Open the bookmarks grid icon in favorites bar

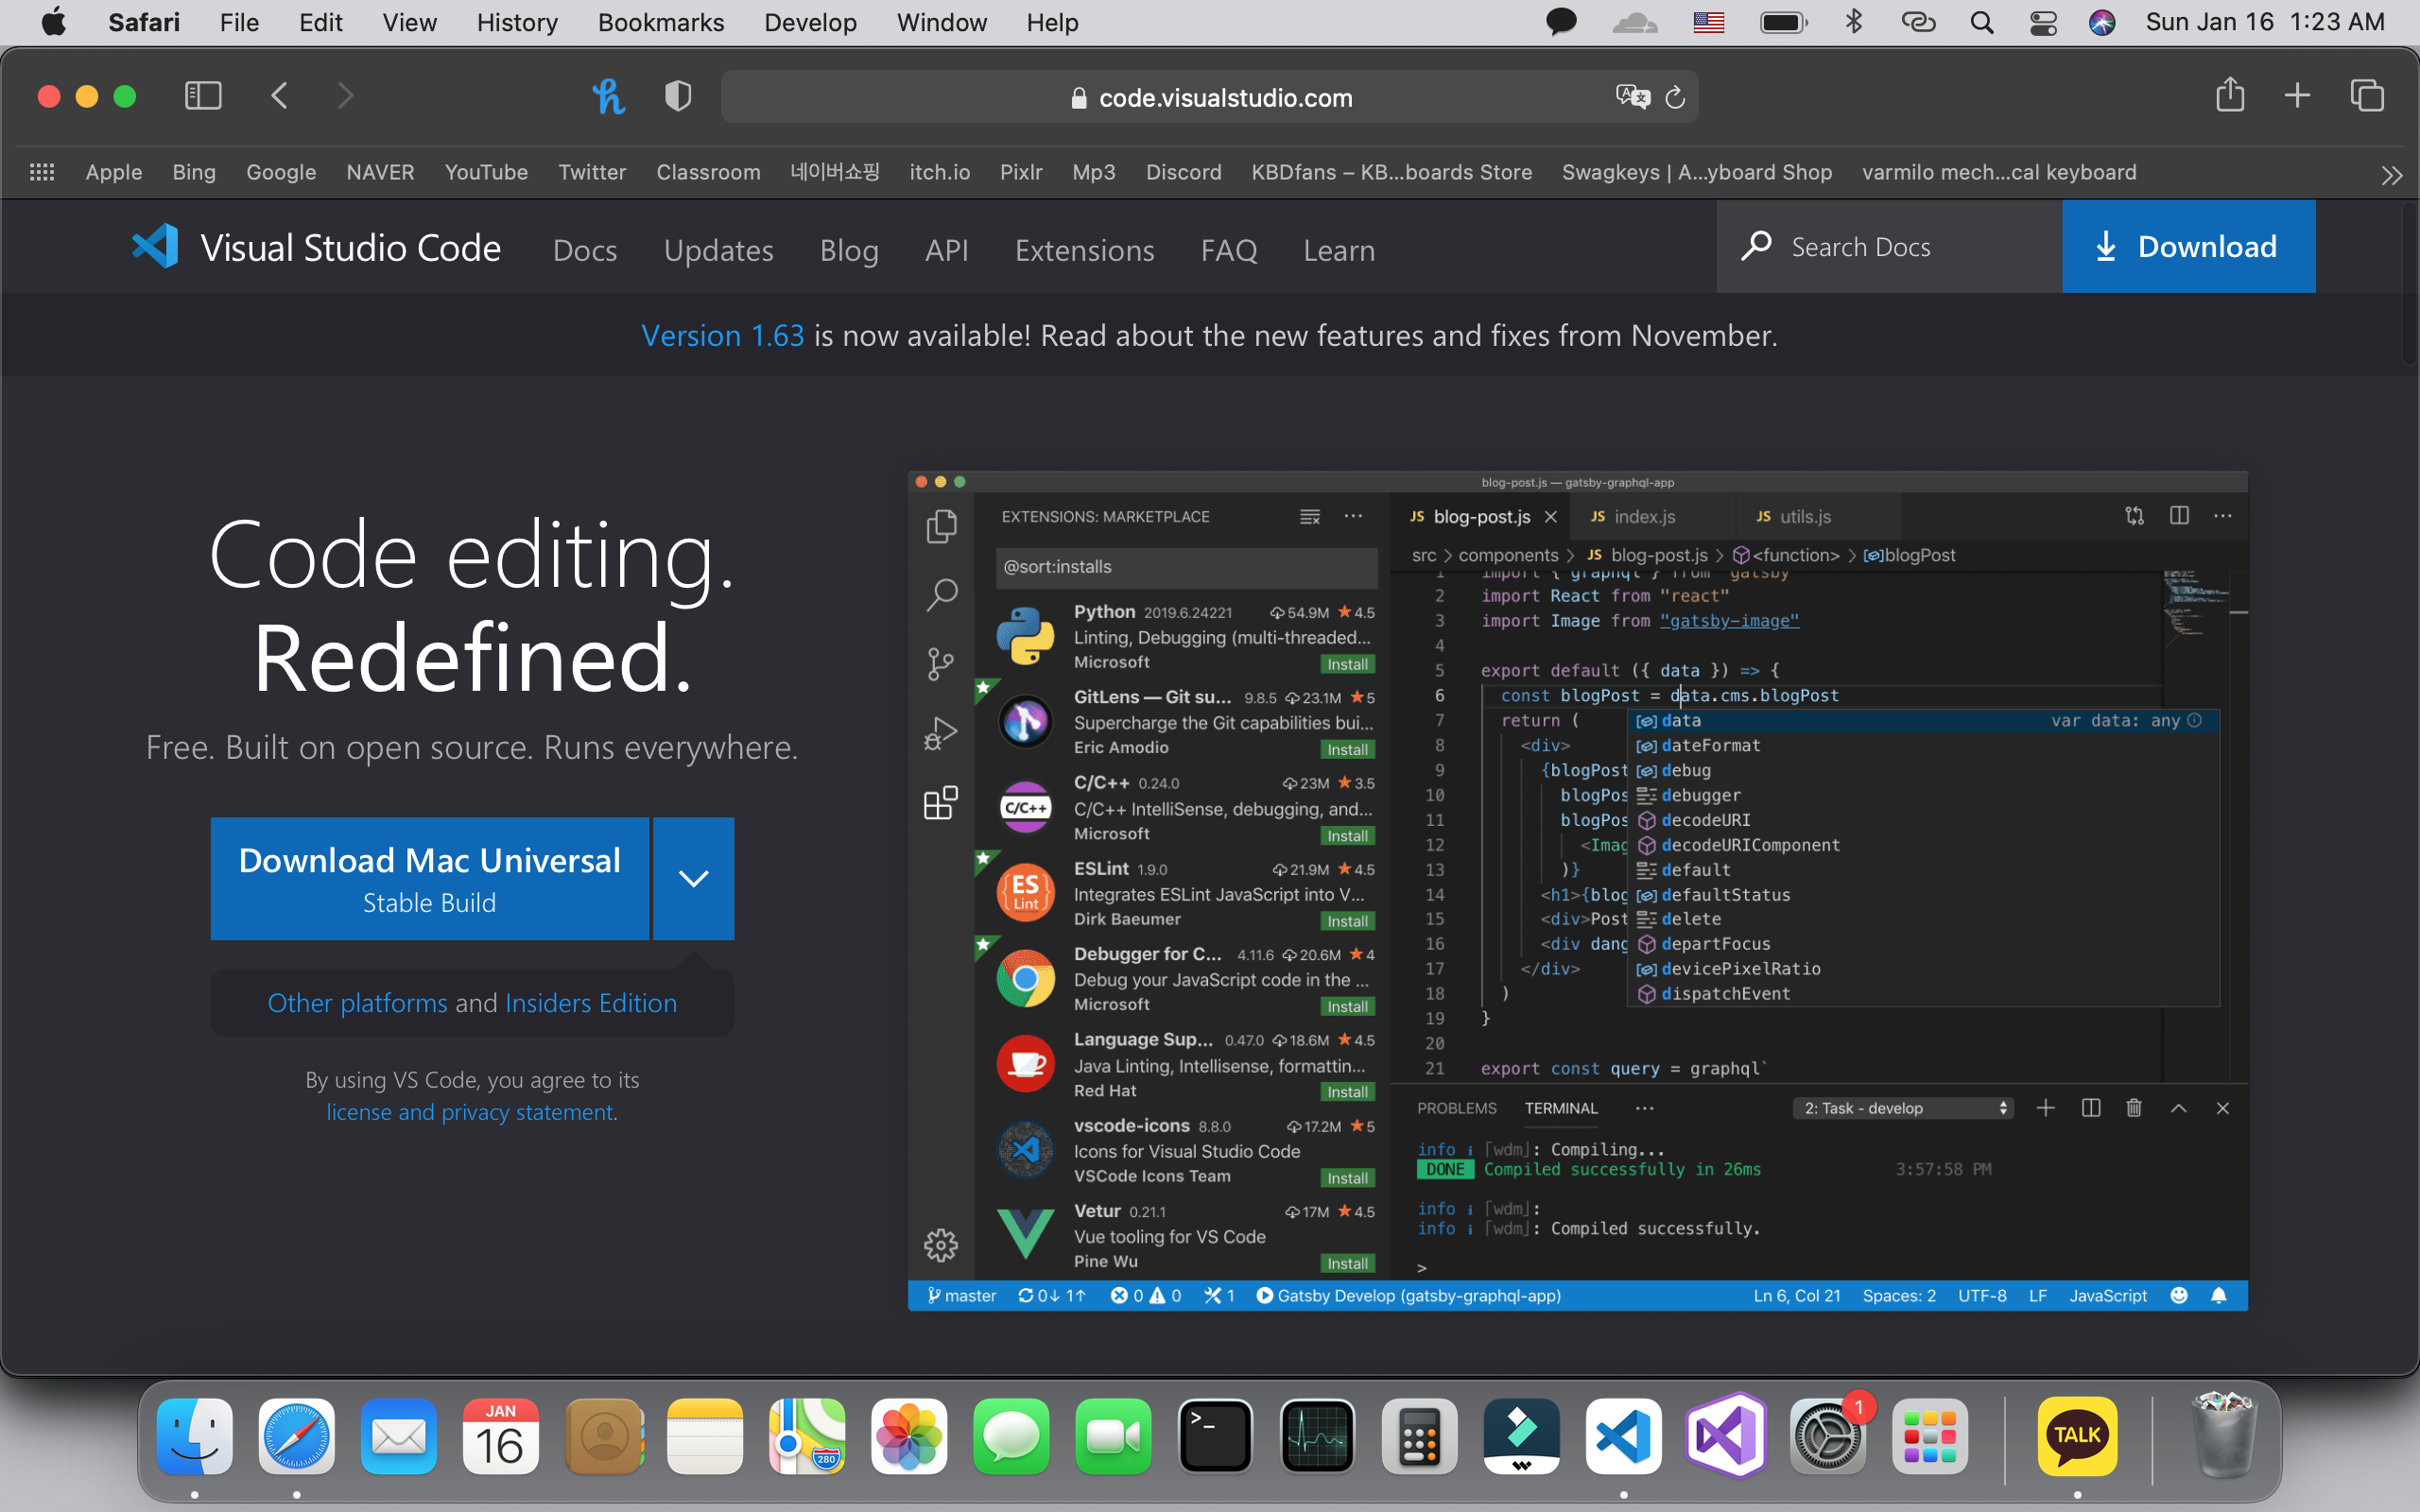[x=42, y=172]
